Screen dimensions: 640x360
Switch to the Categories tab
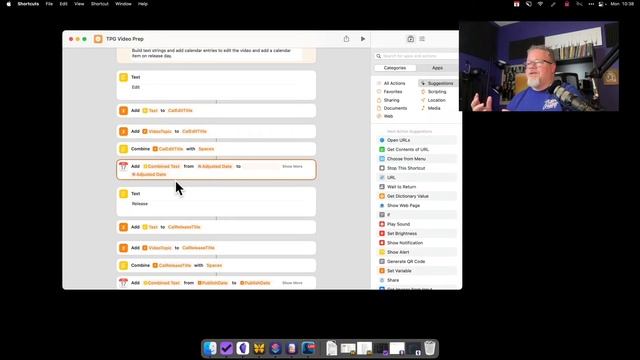(395, 68)
